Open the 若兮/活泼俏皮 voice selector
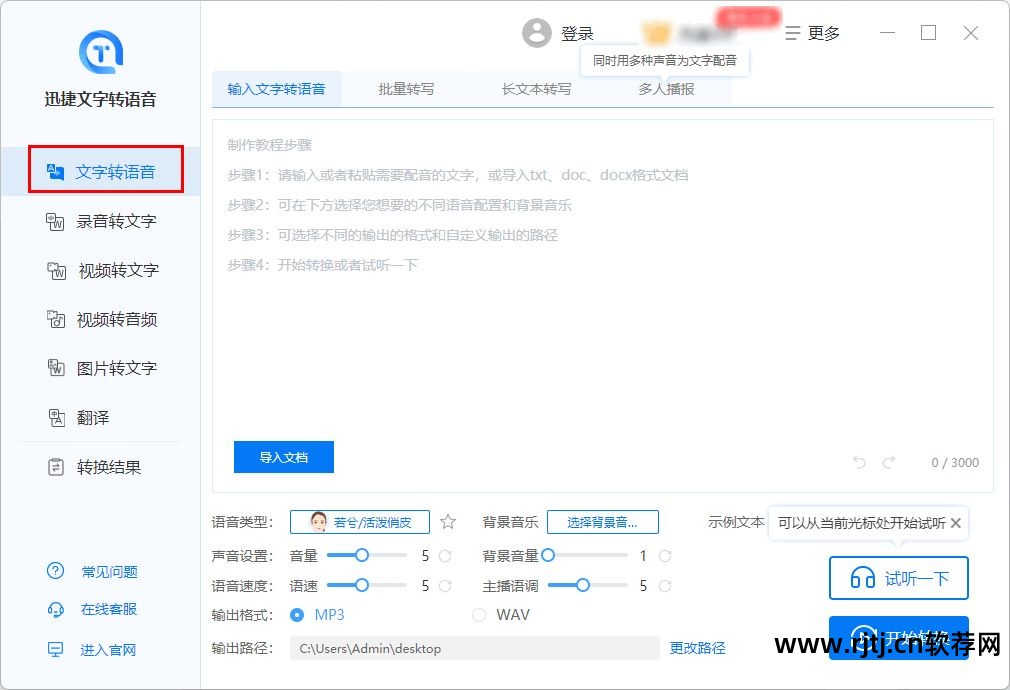The image size is (1010, 690). tap(359, 521)
